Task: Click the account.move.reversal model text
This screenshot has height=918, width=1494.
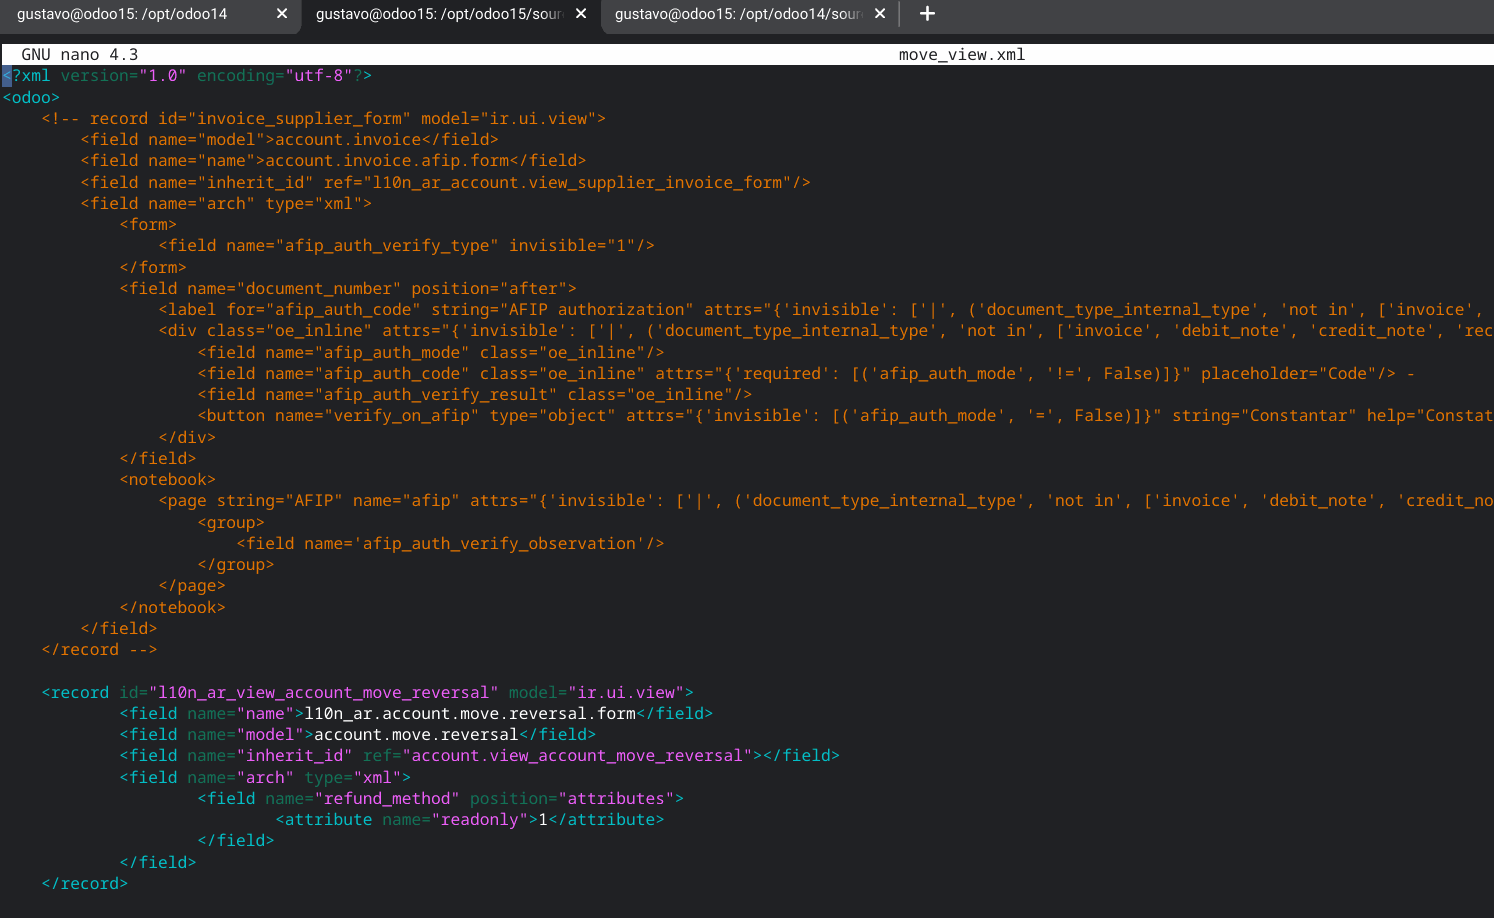Action: point(416,735)
